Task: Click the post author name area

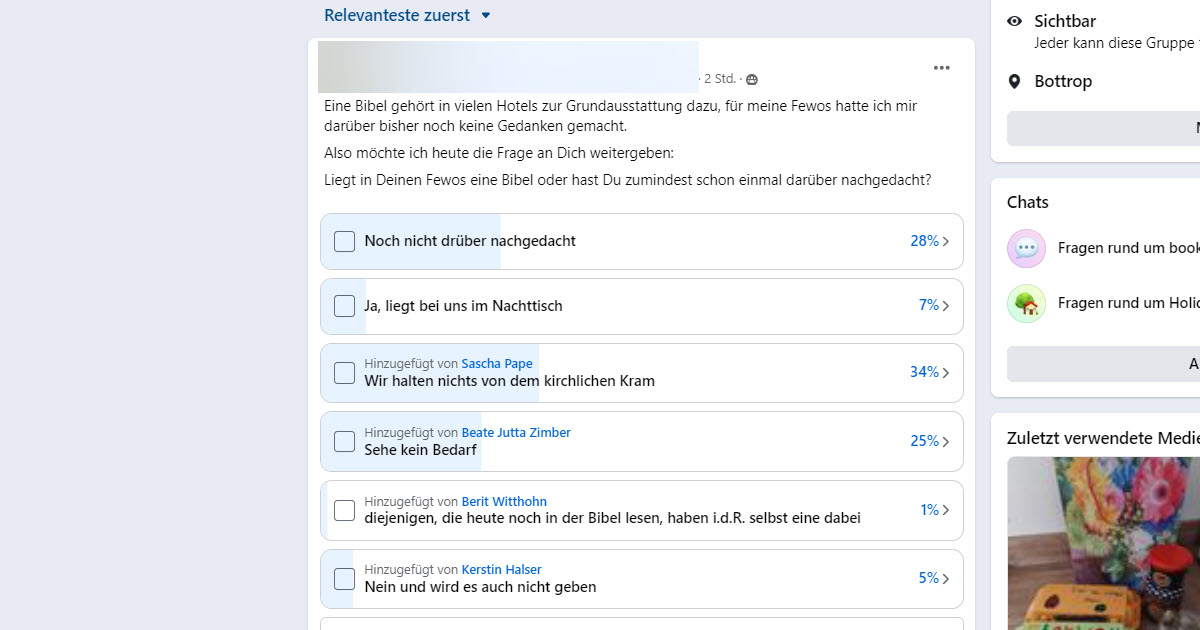Action: click(x=508, y=67)
